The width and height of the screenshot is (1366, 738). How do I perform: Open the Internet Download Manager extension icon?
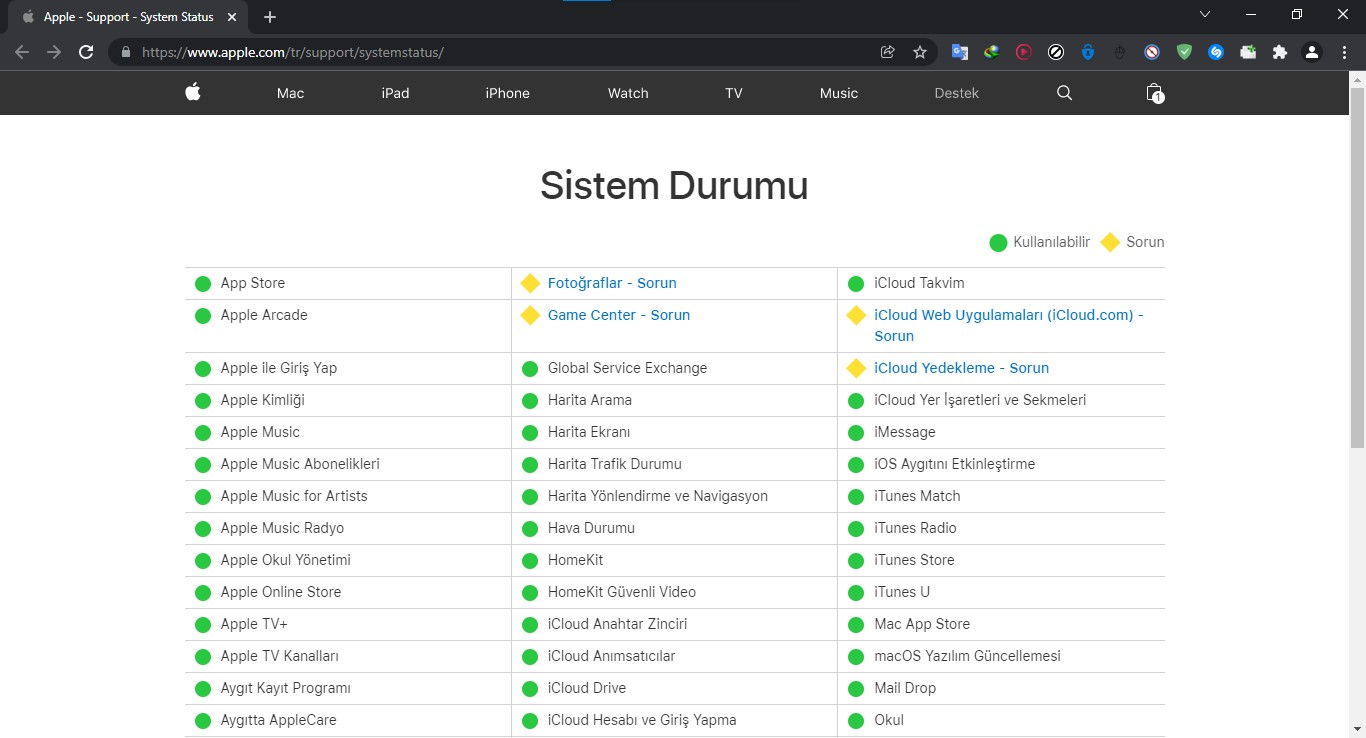click(x=991, y=52)
